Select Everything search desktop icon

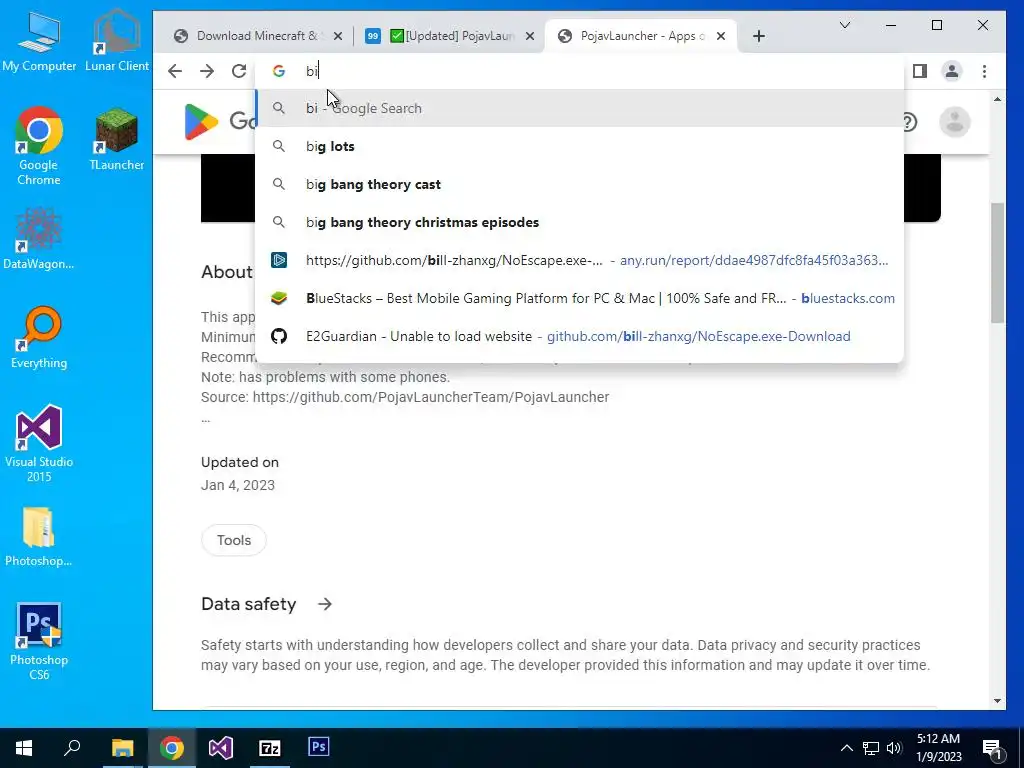pyautogui.click(x=39, y=338)
